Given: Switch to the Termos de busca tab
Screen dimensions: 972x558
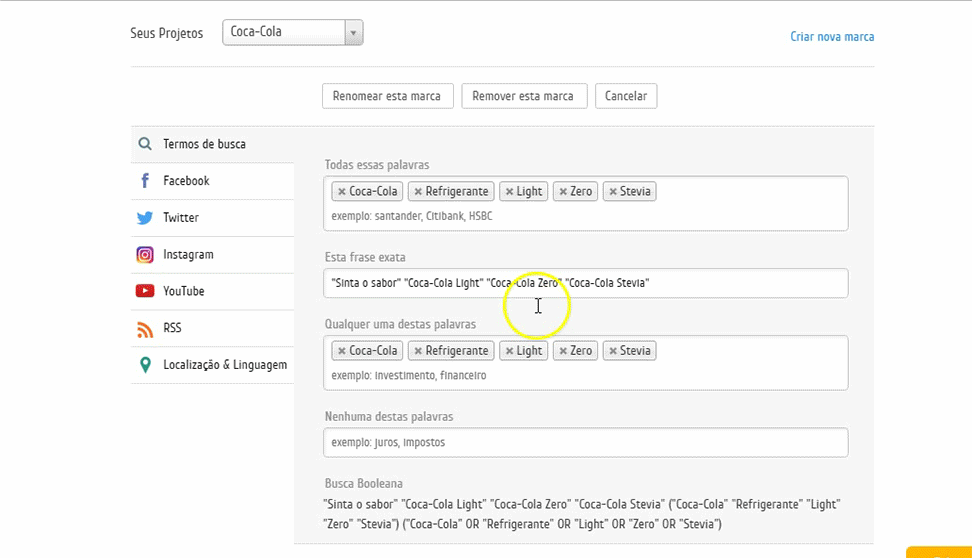Looking at the screenshot, I should pos(204,144).
